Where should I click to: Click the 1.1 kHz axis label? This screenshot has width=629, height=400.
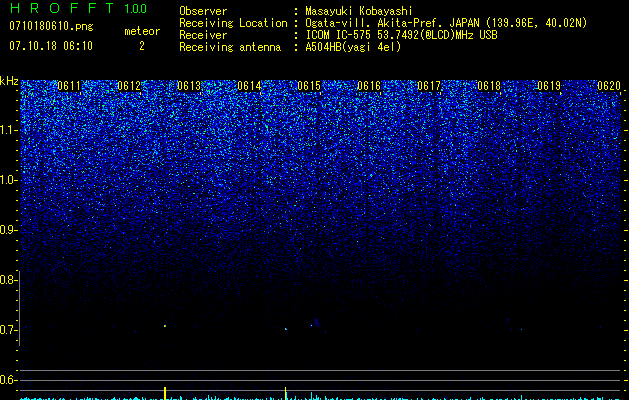[x=8, y=130]
